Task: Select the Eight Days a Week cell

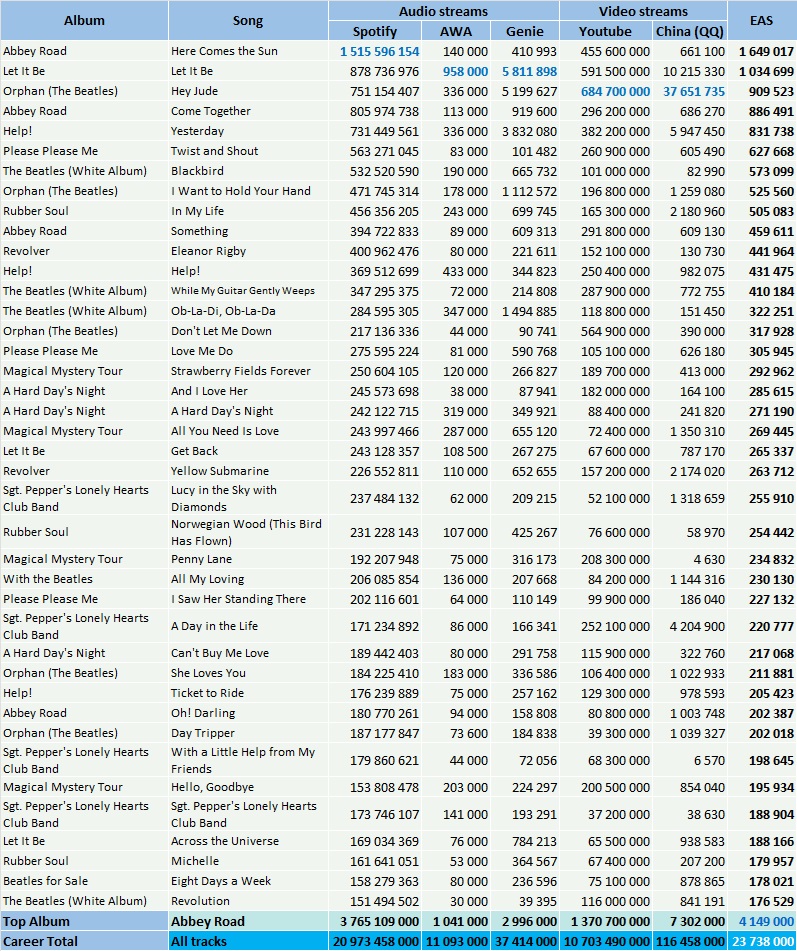Action: [248, 881]
